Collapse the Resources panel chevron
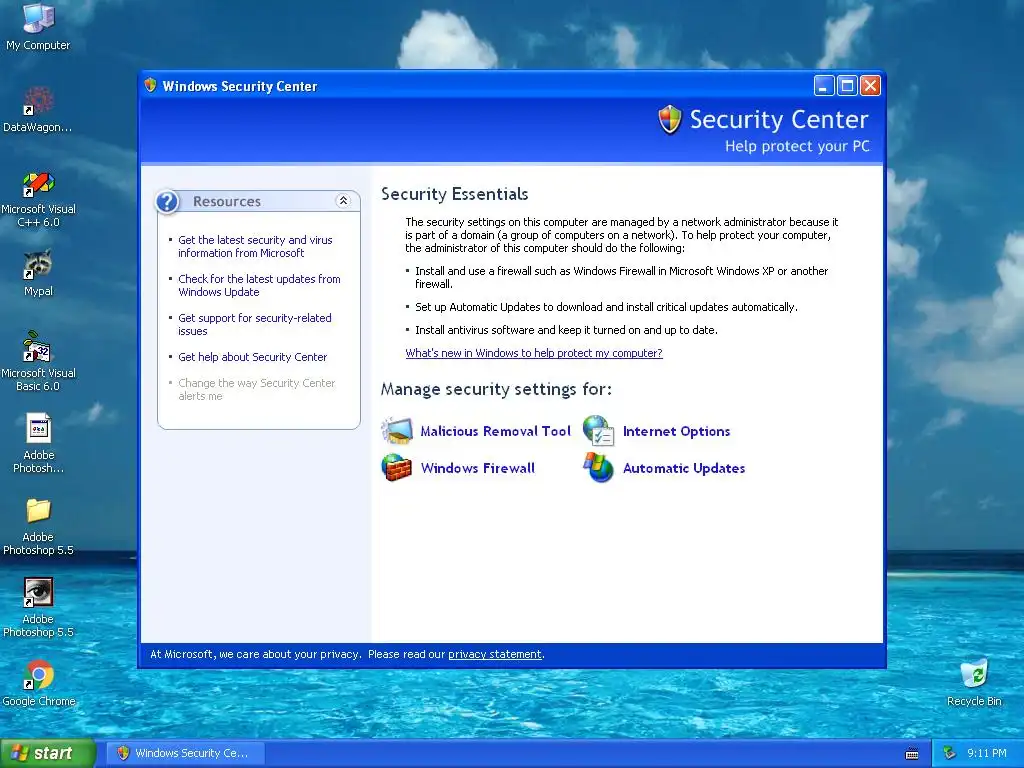The image size is (1024, 768). (x=343, y=201)
